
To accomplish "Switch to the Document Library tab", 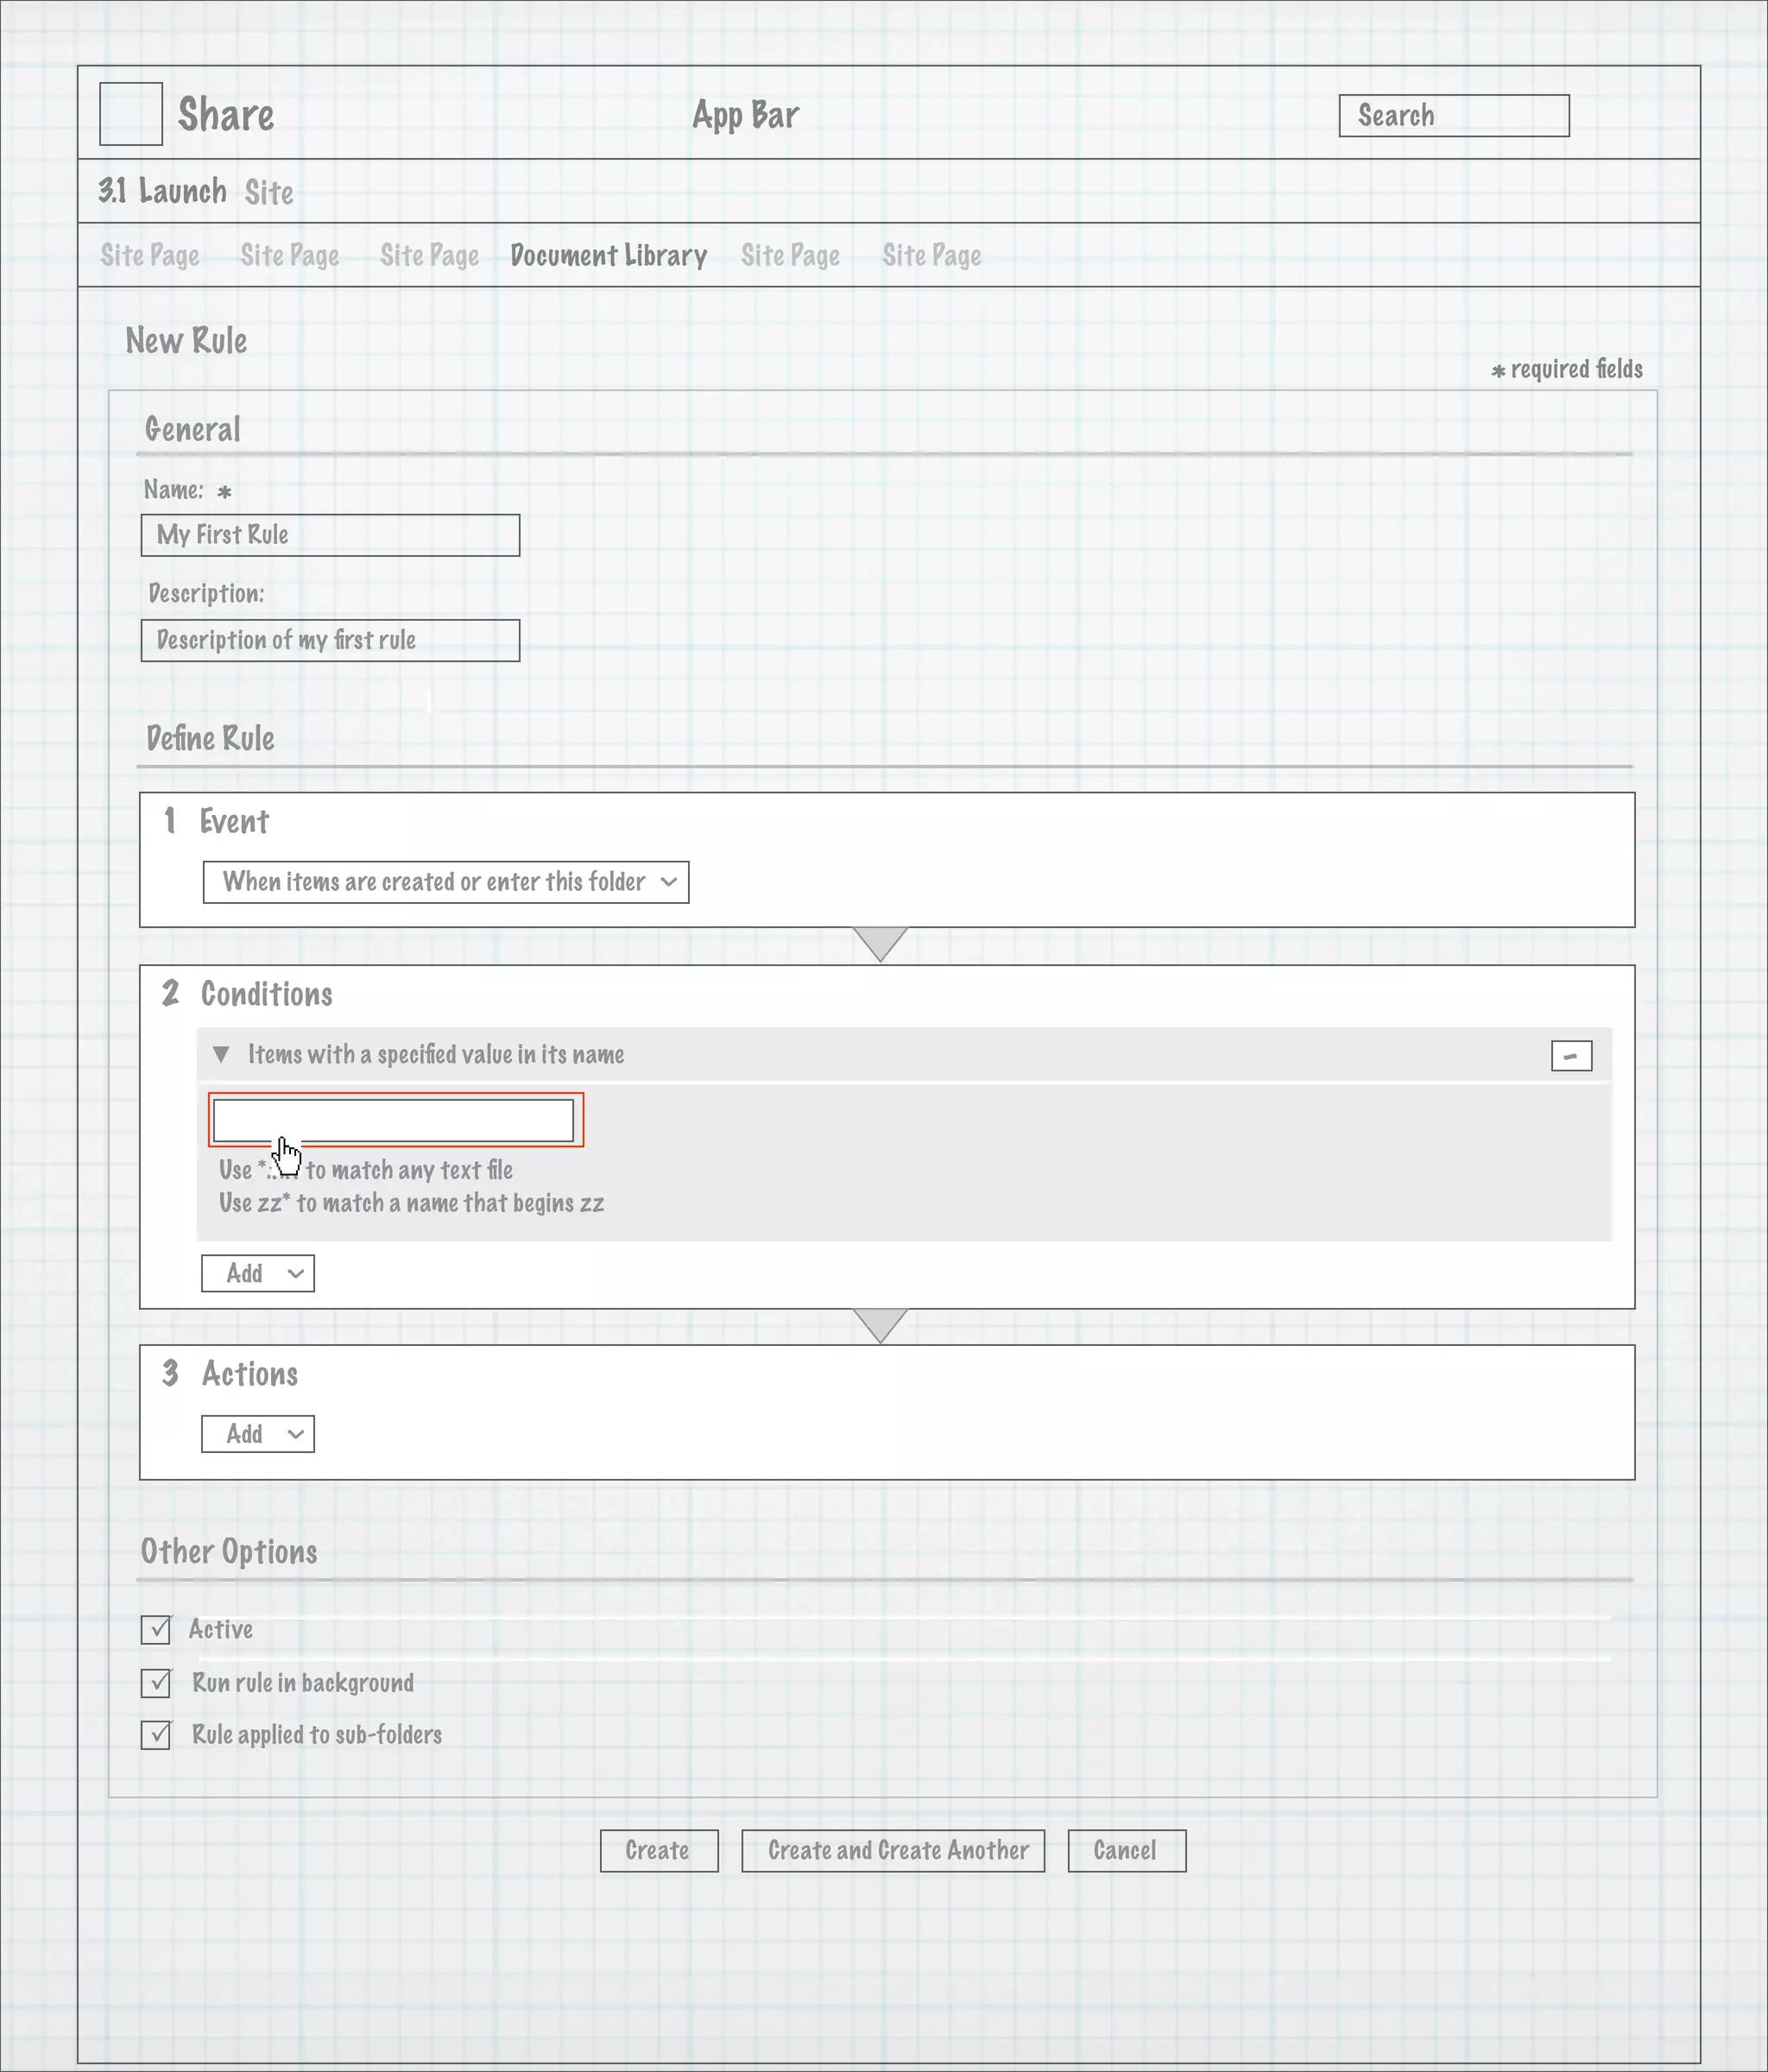I will [x=608, y=256].
